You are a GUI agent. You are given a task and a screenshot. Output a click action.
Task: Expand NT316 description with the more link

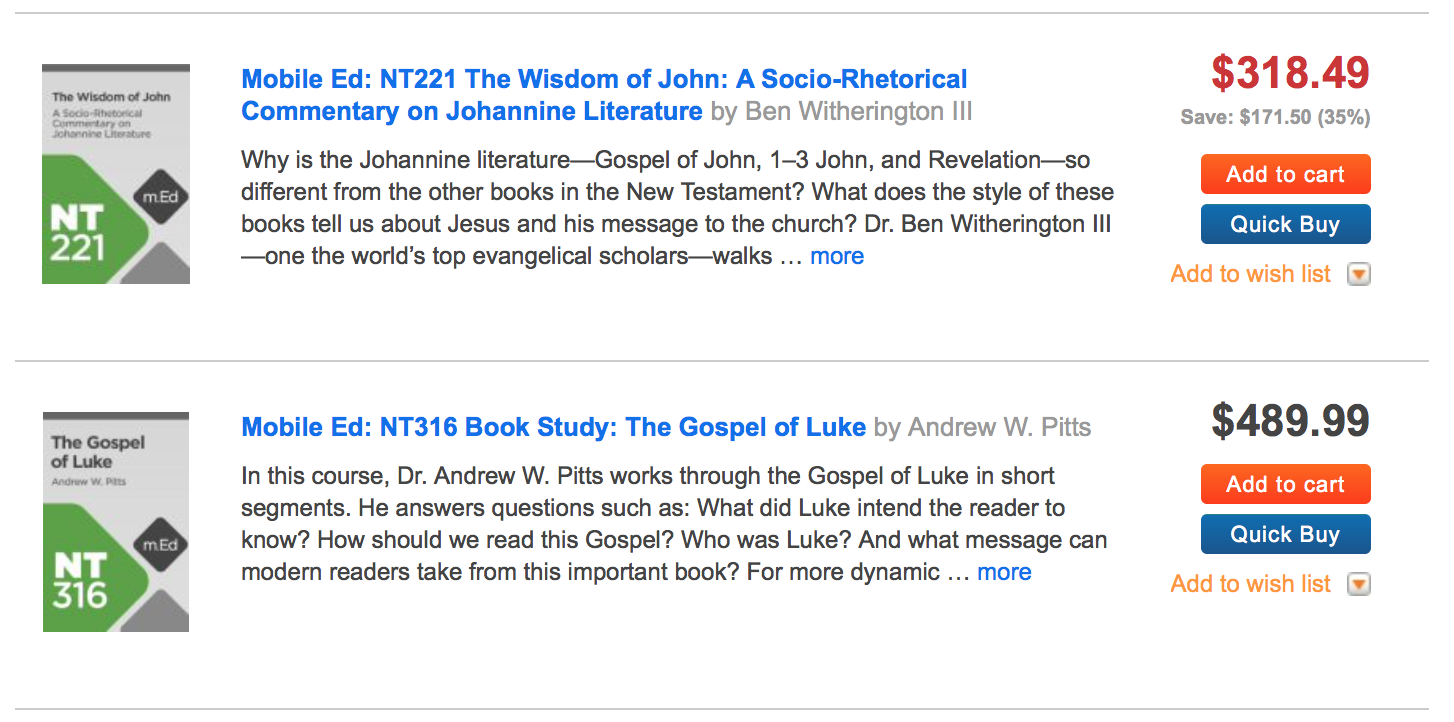[1004, 572]
